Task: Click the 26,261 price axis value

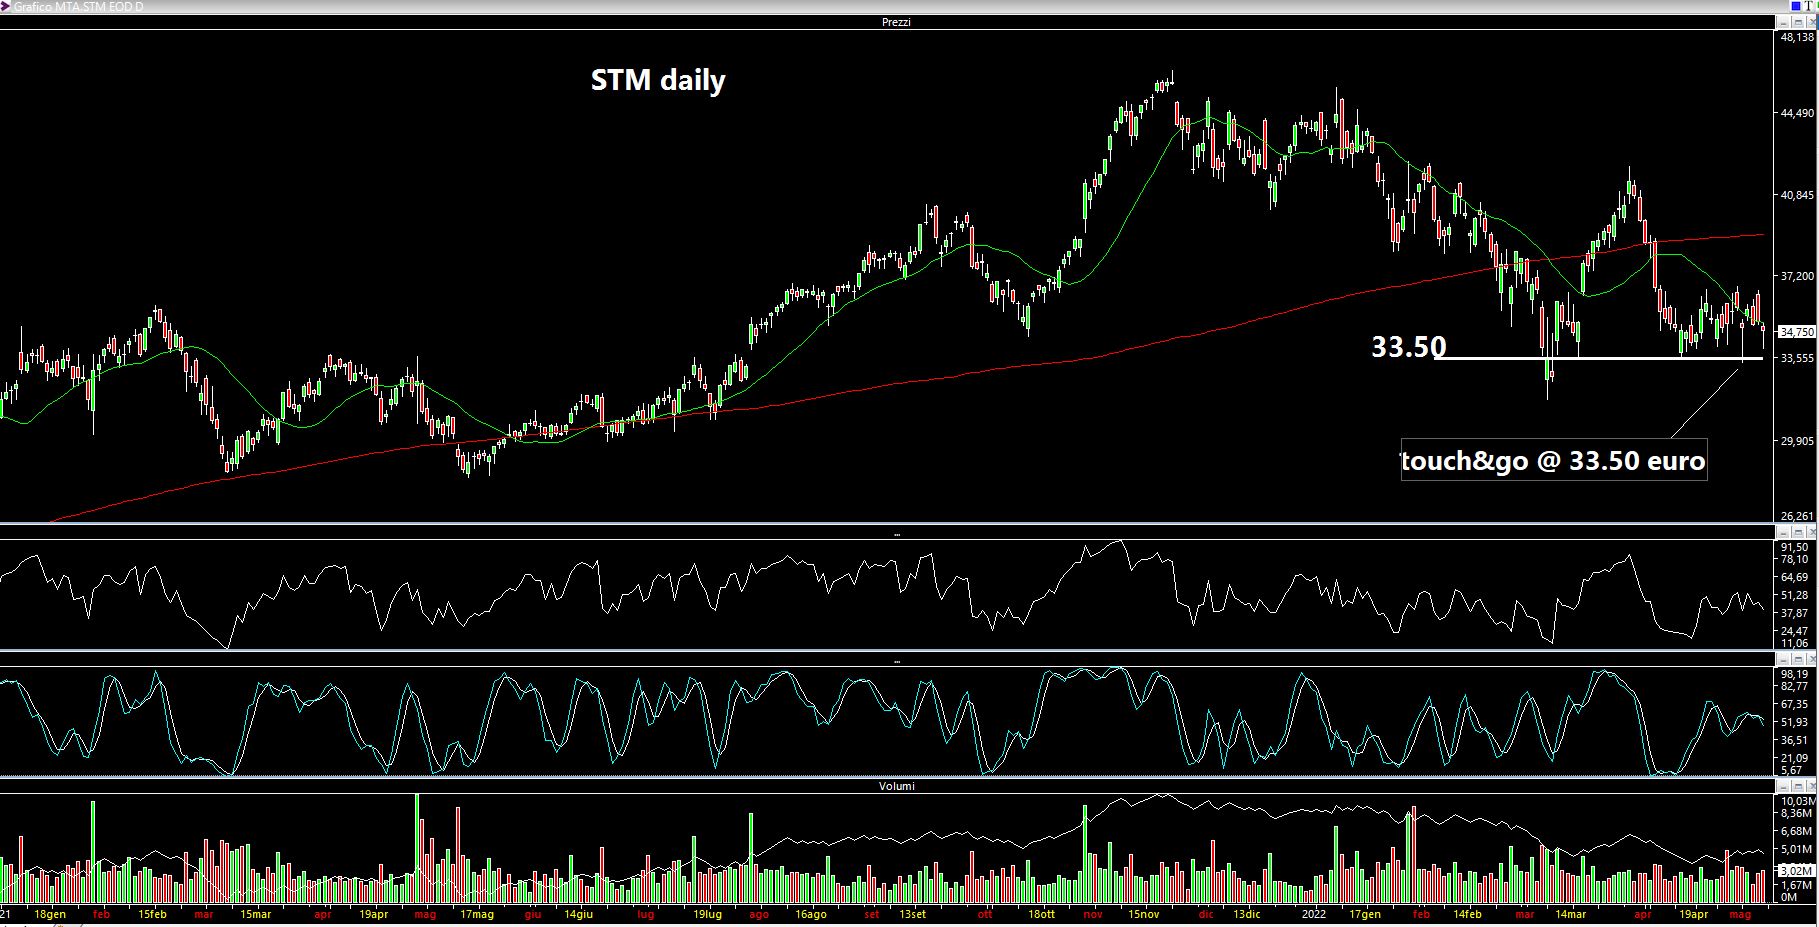Action: click(1797, 517)
